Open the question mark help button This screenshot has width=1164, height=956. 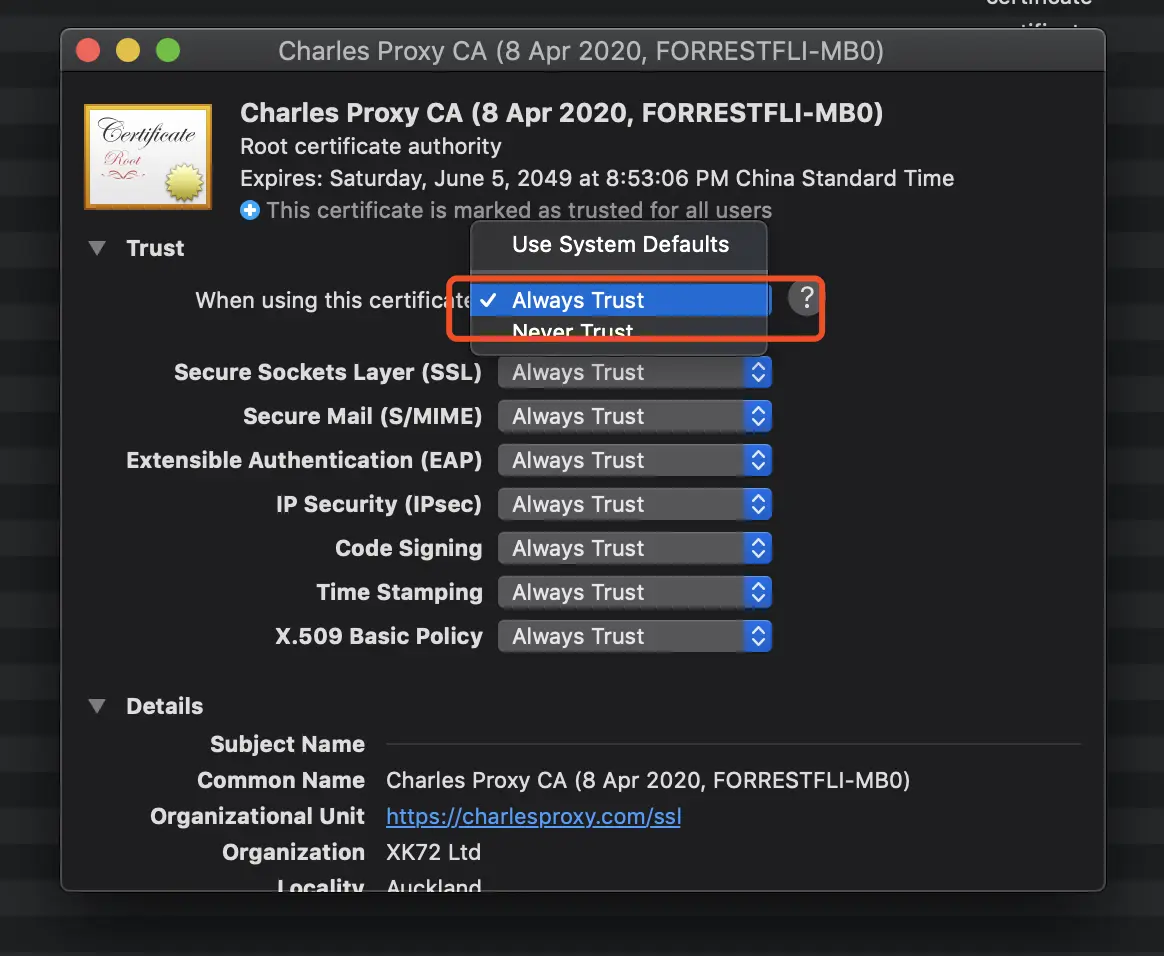coord(806,298)
